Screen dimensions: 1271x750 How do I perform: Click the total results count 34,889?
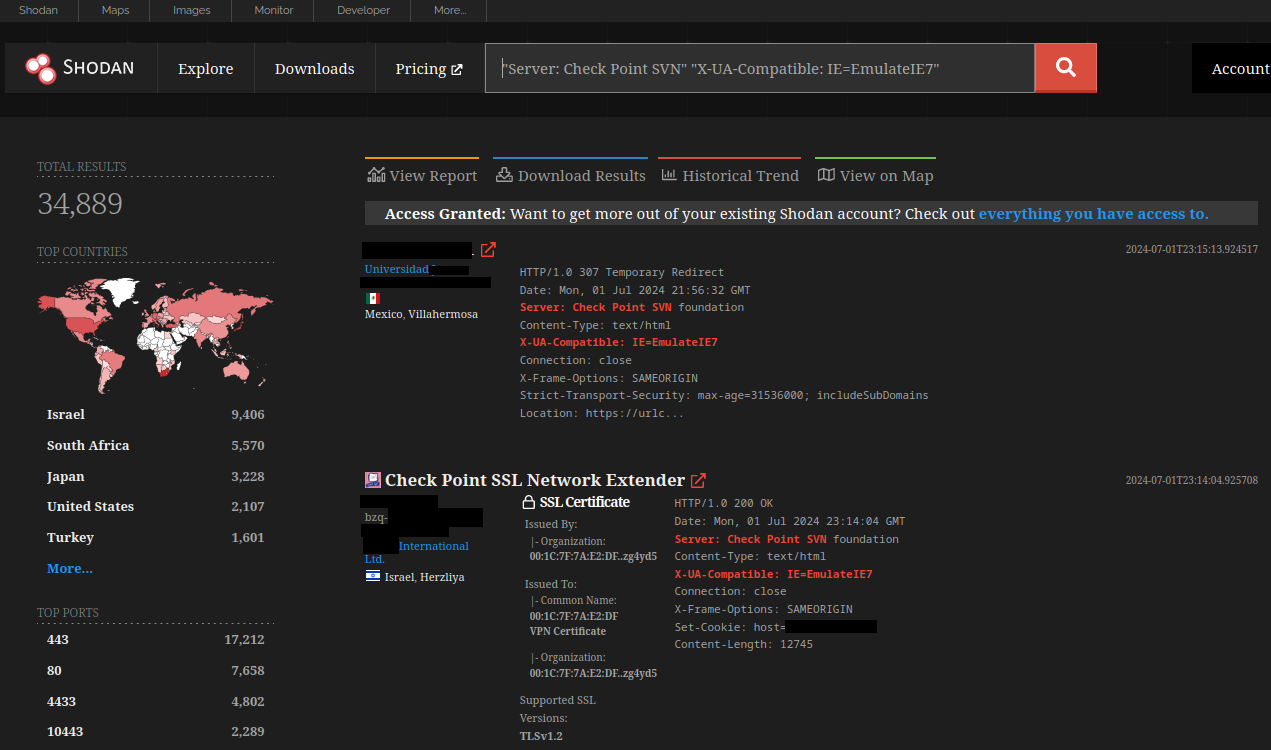80,204
